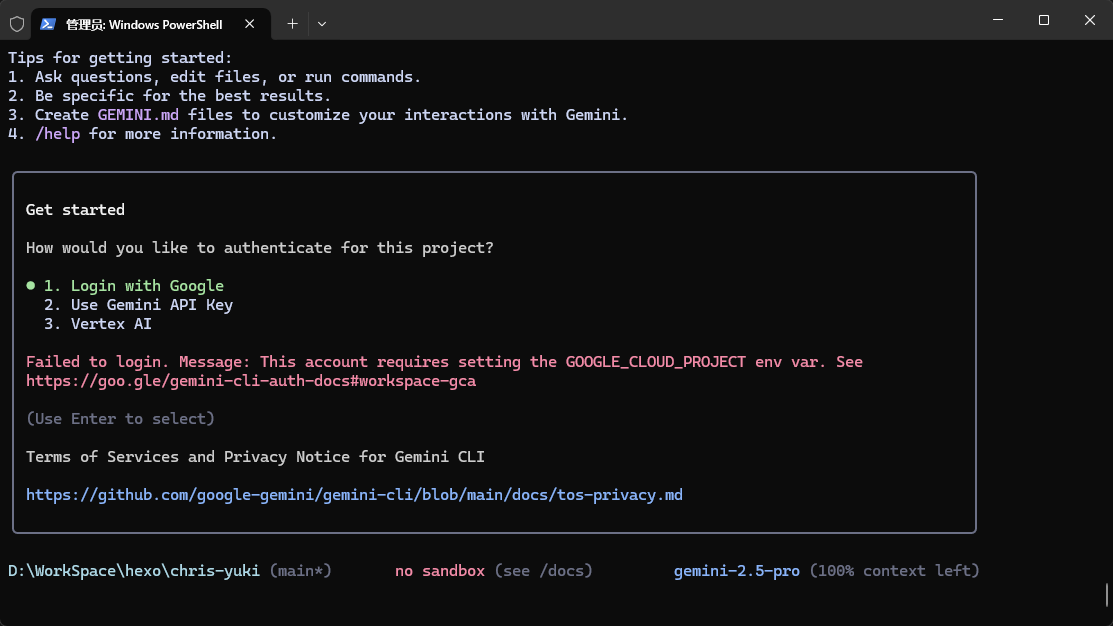Viewport: 1113px width, 626px height.
Task: Click the main* git branch indicator
Action: (299, 570)
